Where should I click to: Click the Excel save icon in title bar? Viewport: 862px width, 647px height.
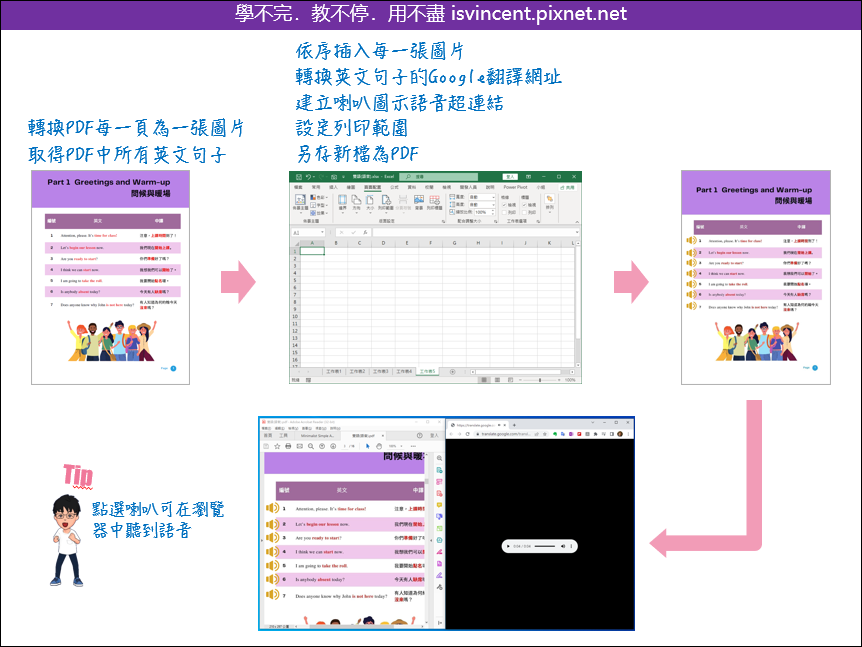[299, 177]
